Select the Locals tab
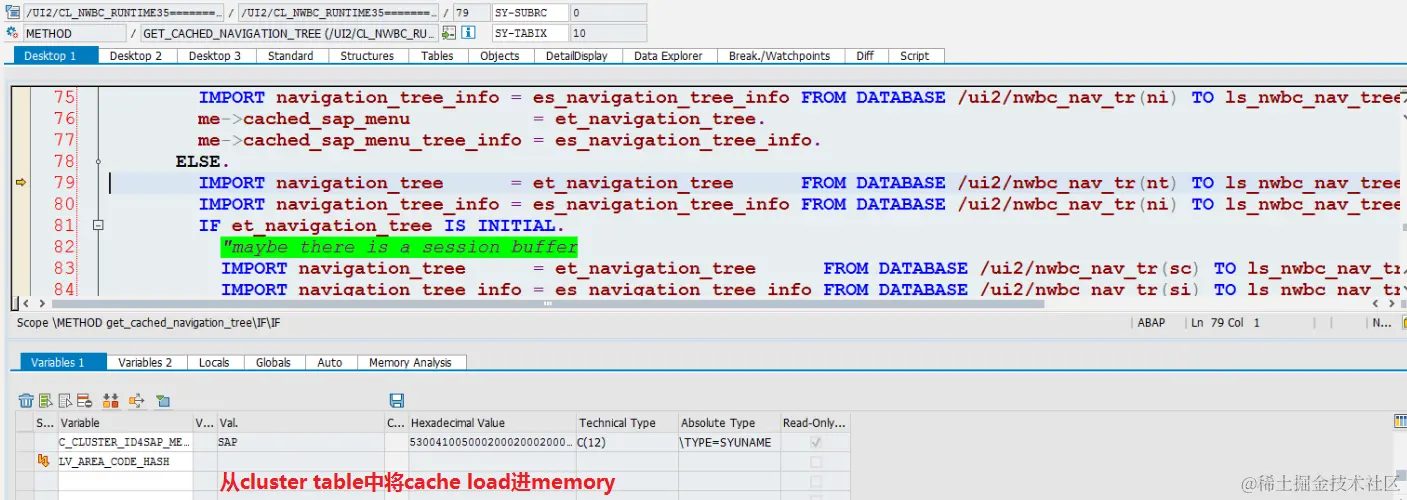 pos(214,362)
